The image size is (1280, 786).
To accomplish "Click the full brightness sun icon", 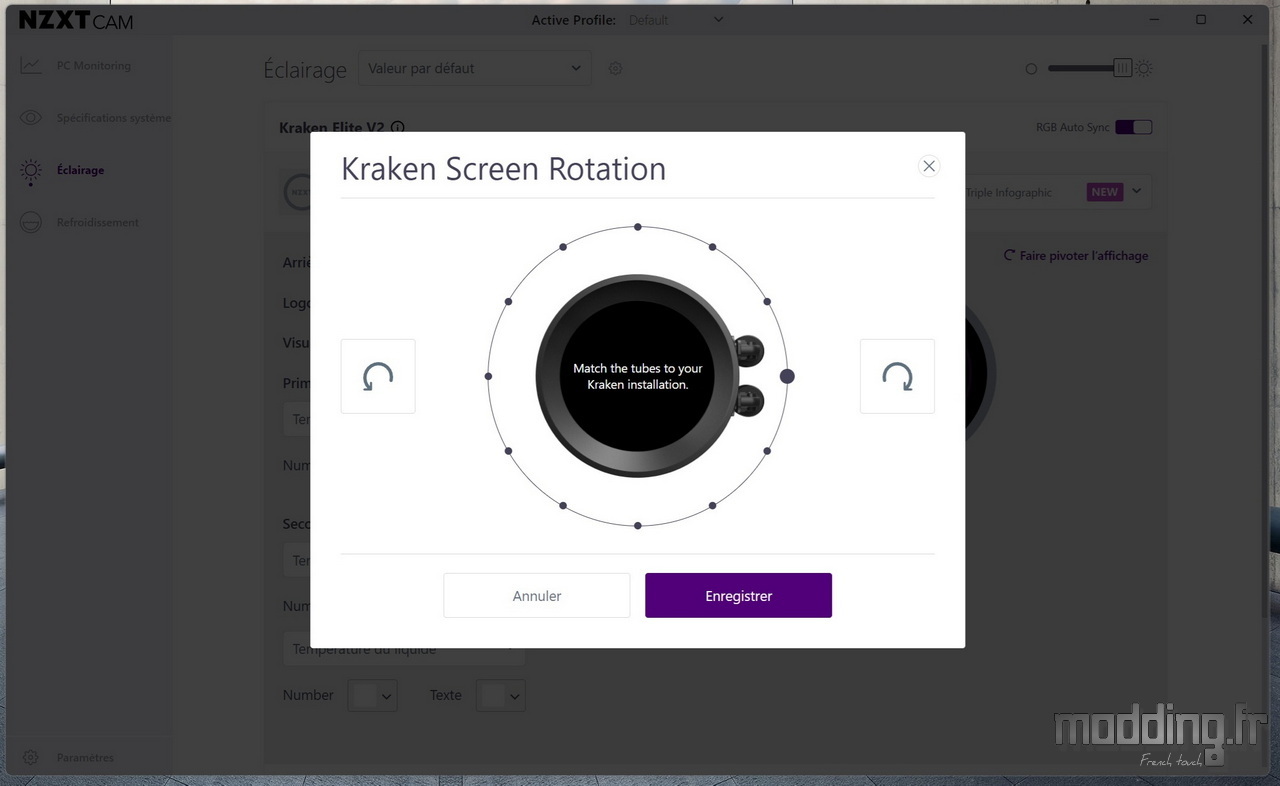I will click(1144, 68).
